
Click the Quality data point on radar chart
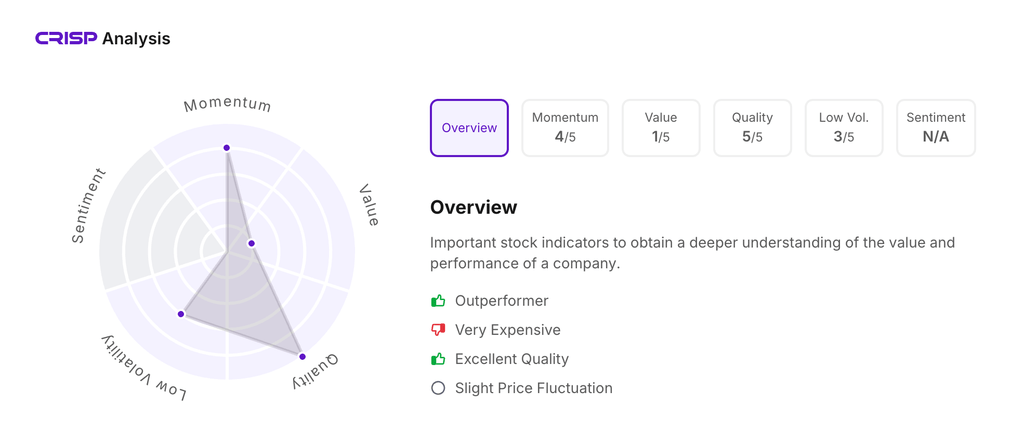point(302,356)
